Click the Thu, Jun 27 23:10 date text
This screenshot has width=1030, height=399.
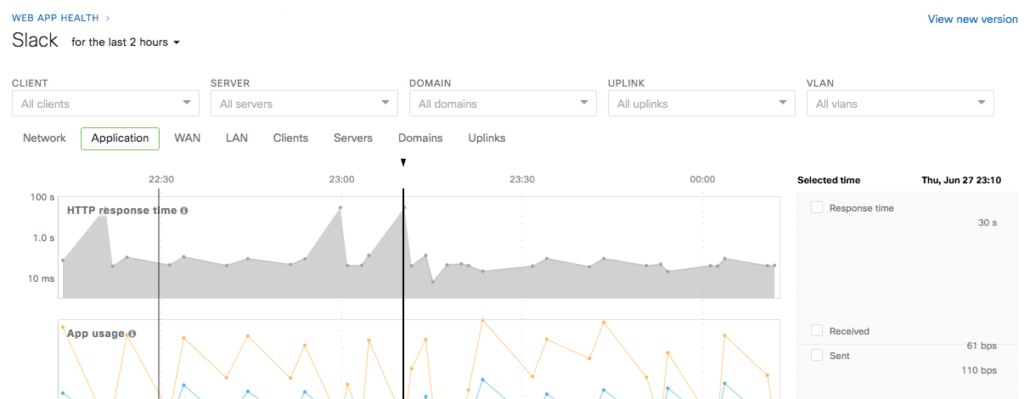(961, 180)
